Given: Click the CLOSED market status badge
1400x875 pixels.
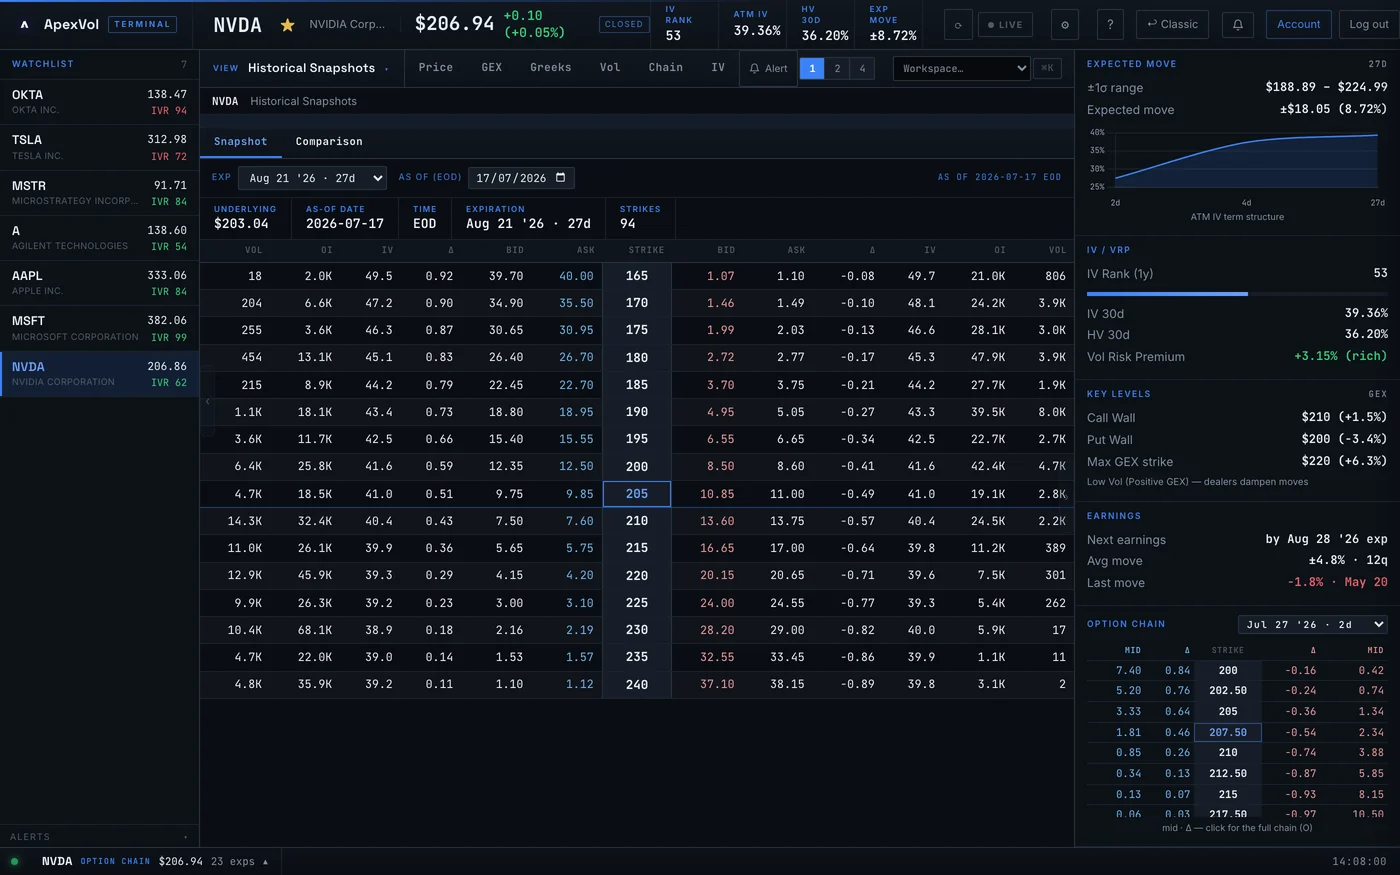Looking at the screenshot, I should coord(624,24).
